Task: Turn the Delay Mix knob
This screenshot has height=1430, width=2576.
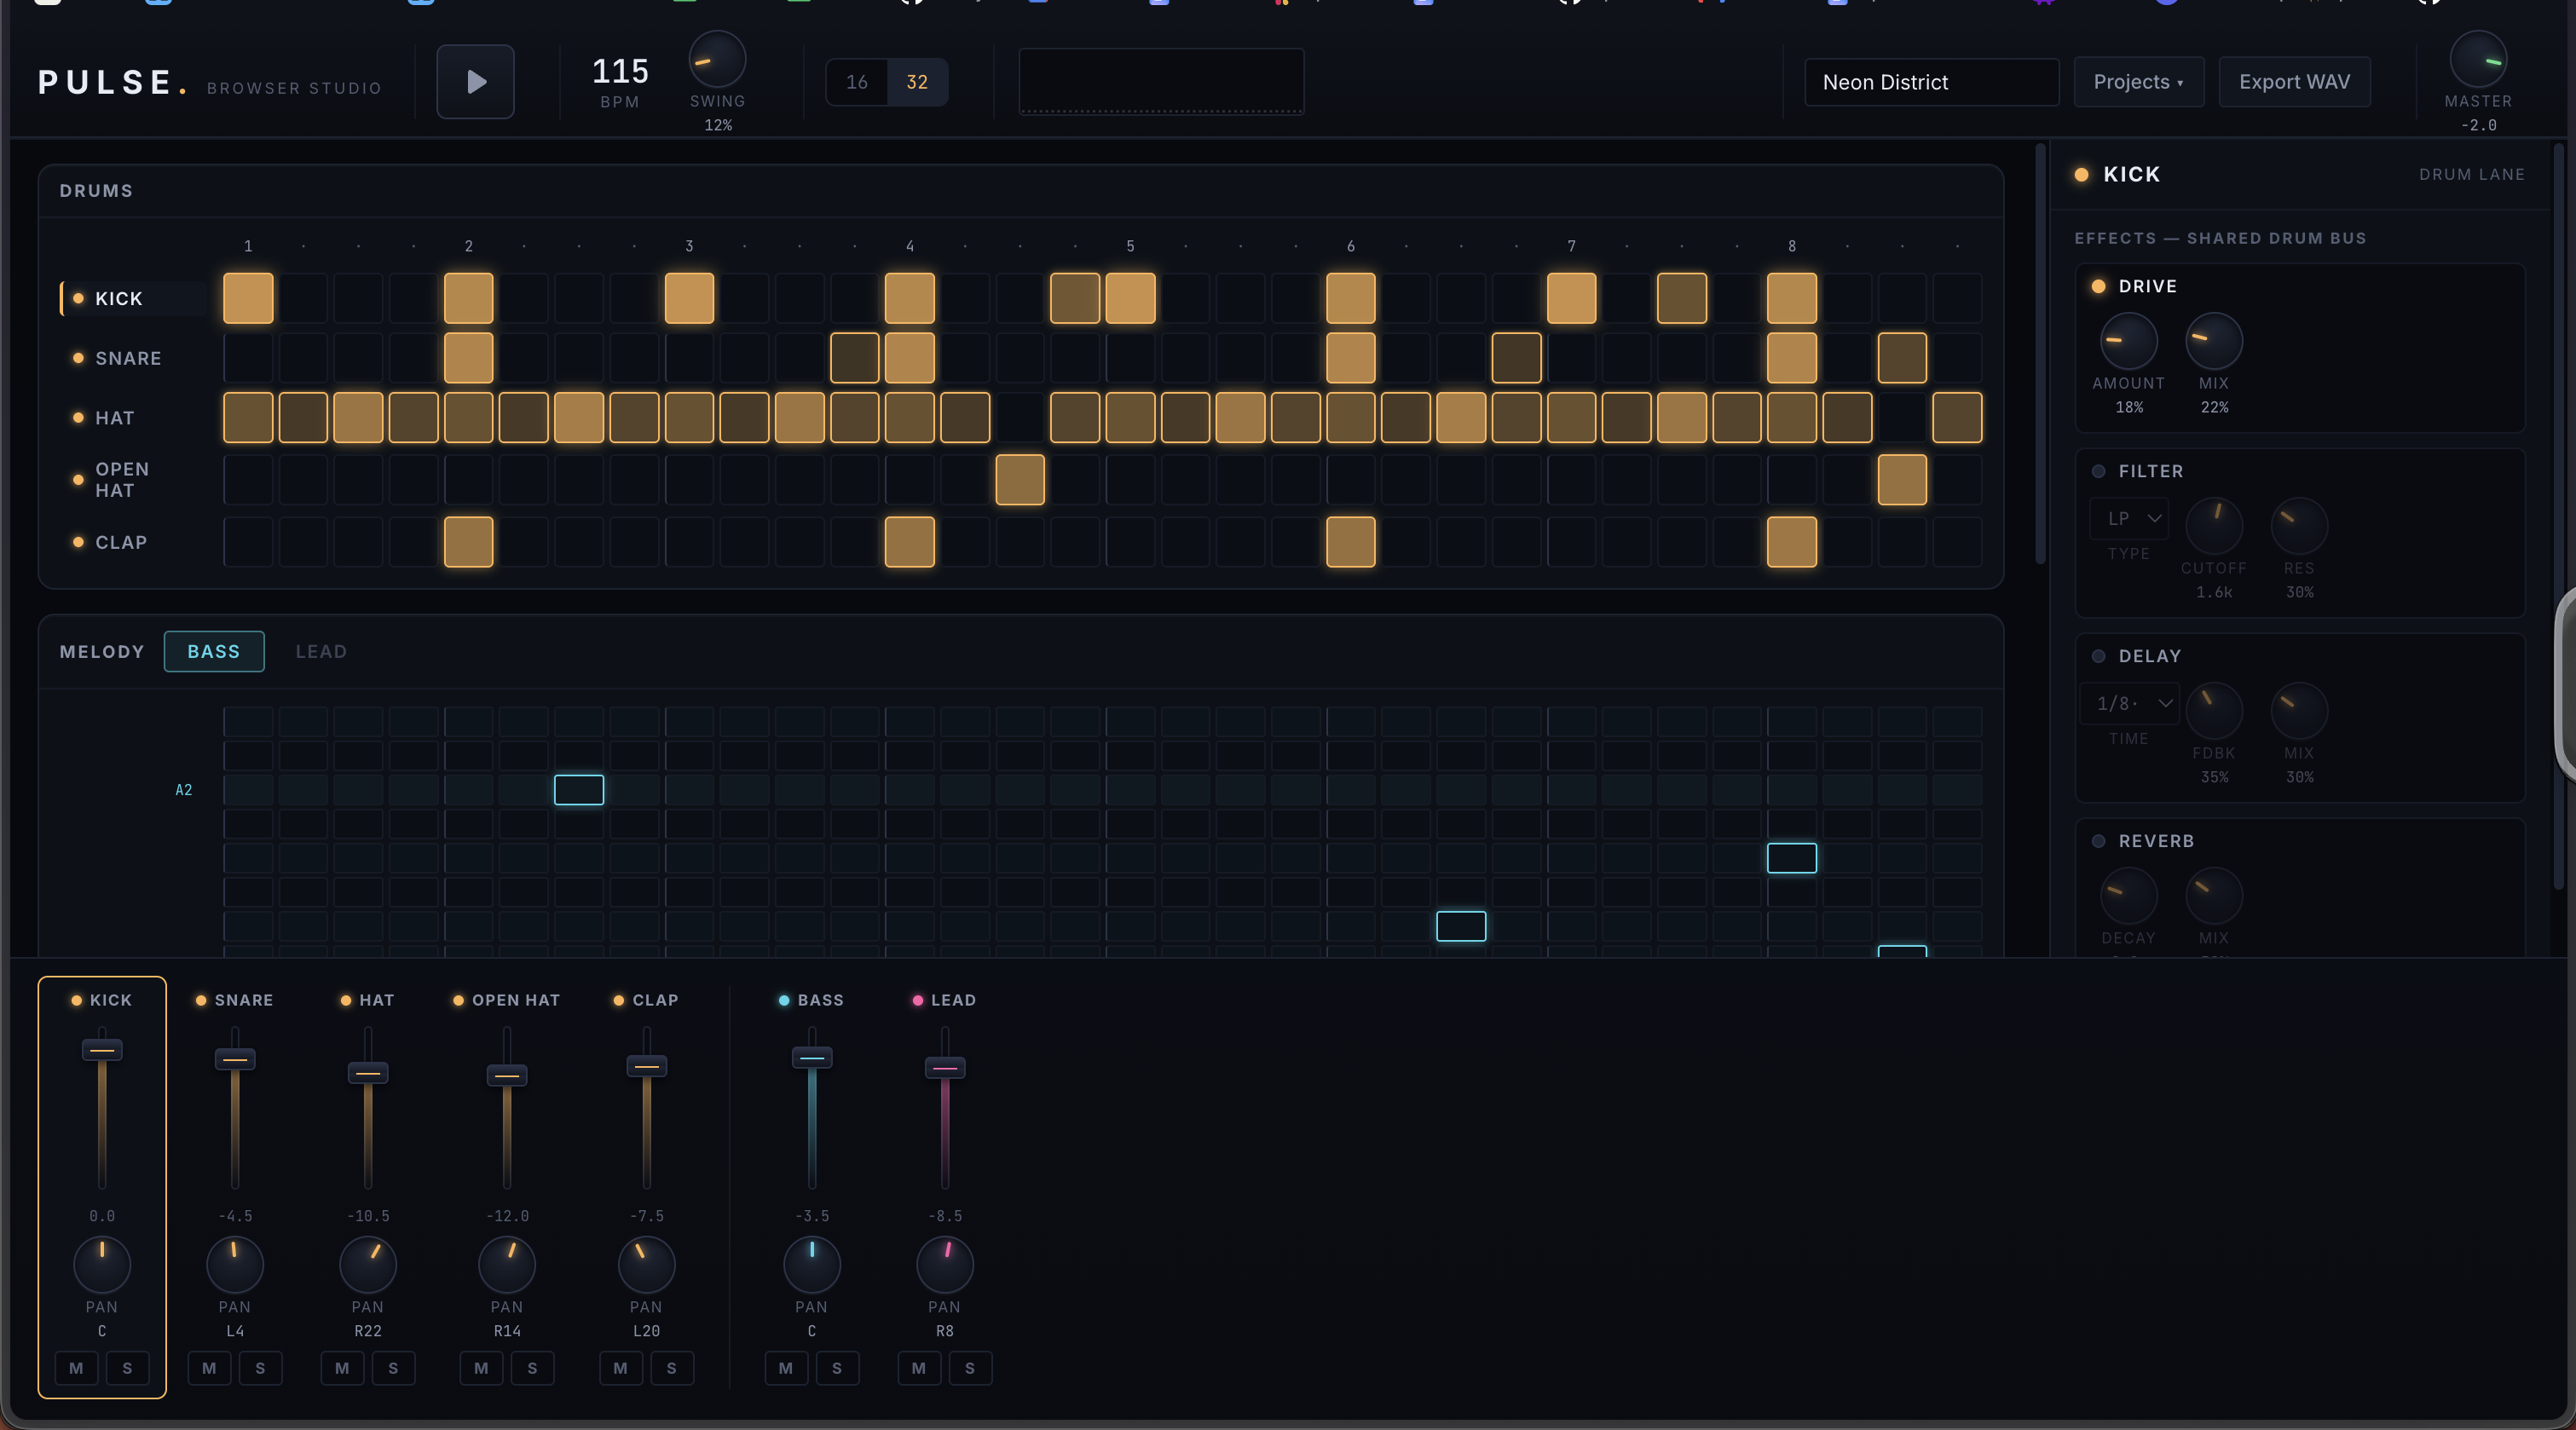Action: tap(2299, 711)
